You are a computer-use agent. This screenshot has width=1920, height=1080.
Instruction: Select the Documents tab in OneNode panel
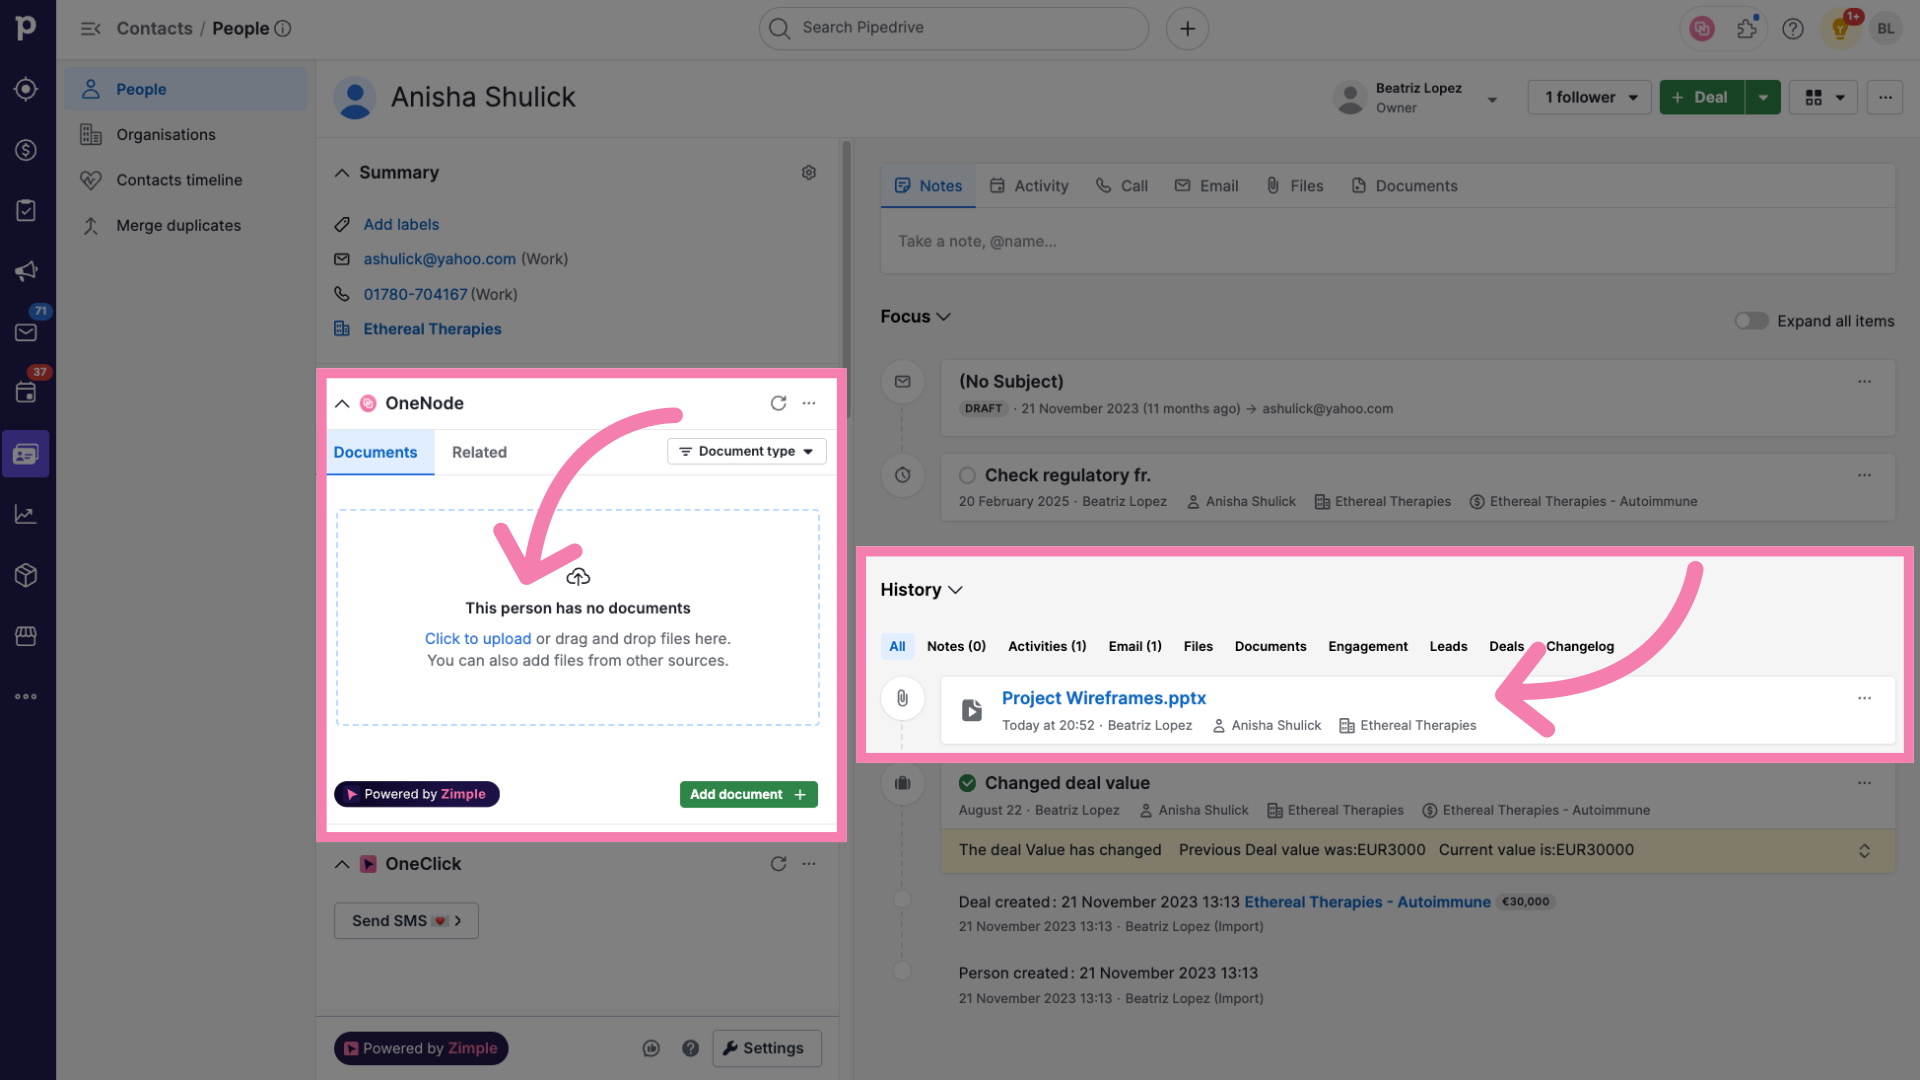tap(376, 452)
